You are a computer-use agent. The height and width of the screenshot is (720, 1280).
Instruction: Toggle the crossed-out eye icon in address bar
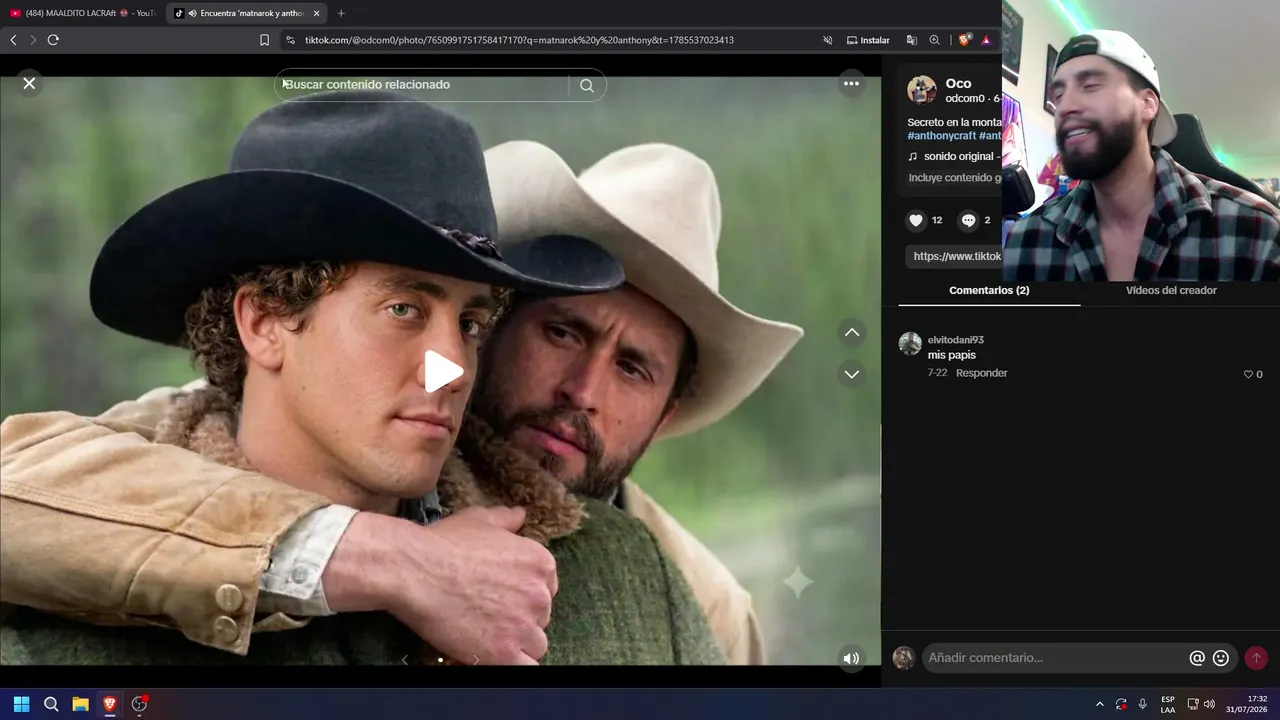point(827,40)
